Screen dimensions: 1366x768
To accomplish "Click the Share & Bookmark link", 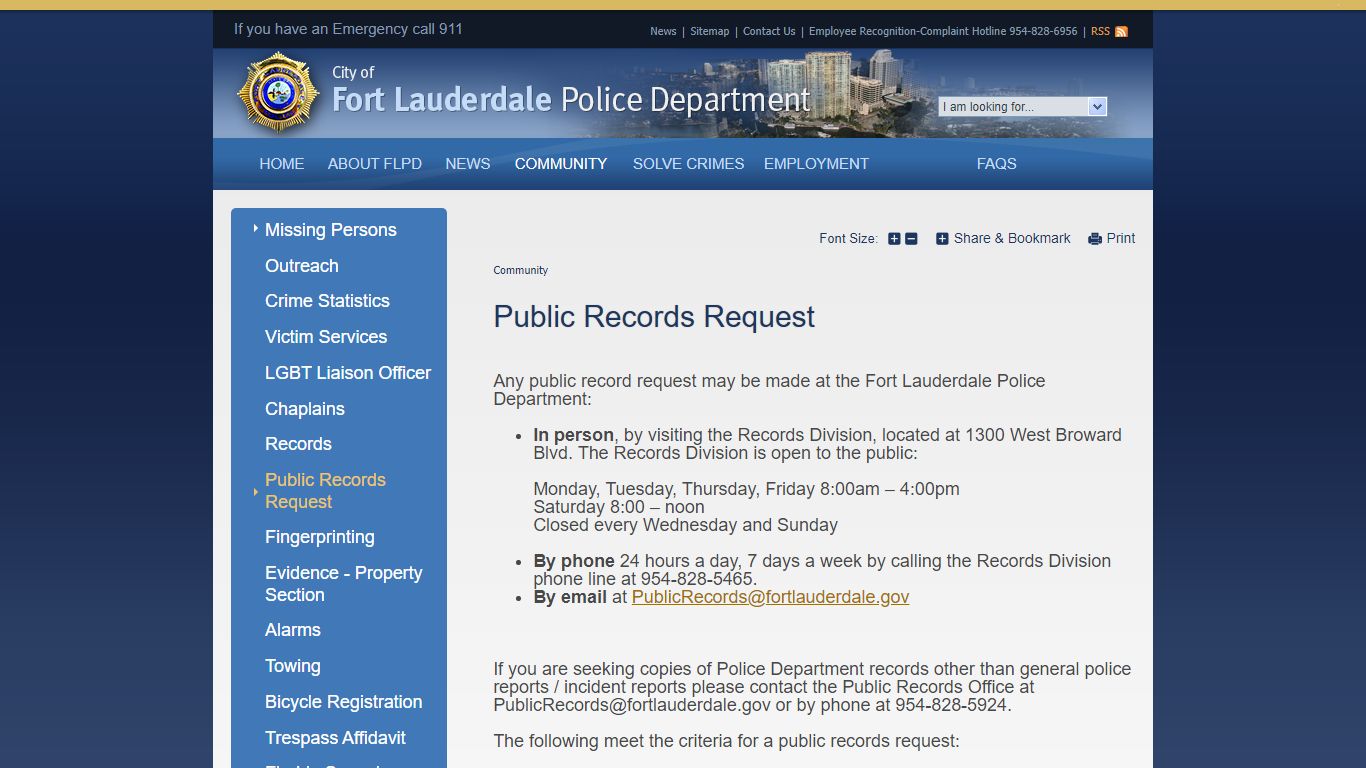I will [x=1012, y=239].
